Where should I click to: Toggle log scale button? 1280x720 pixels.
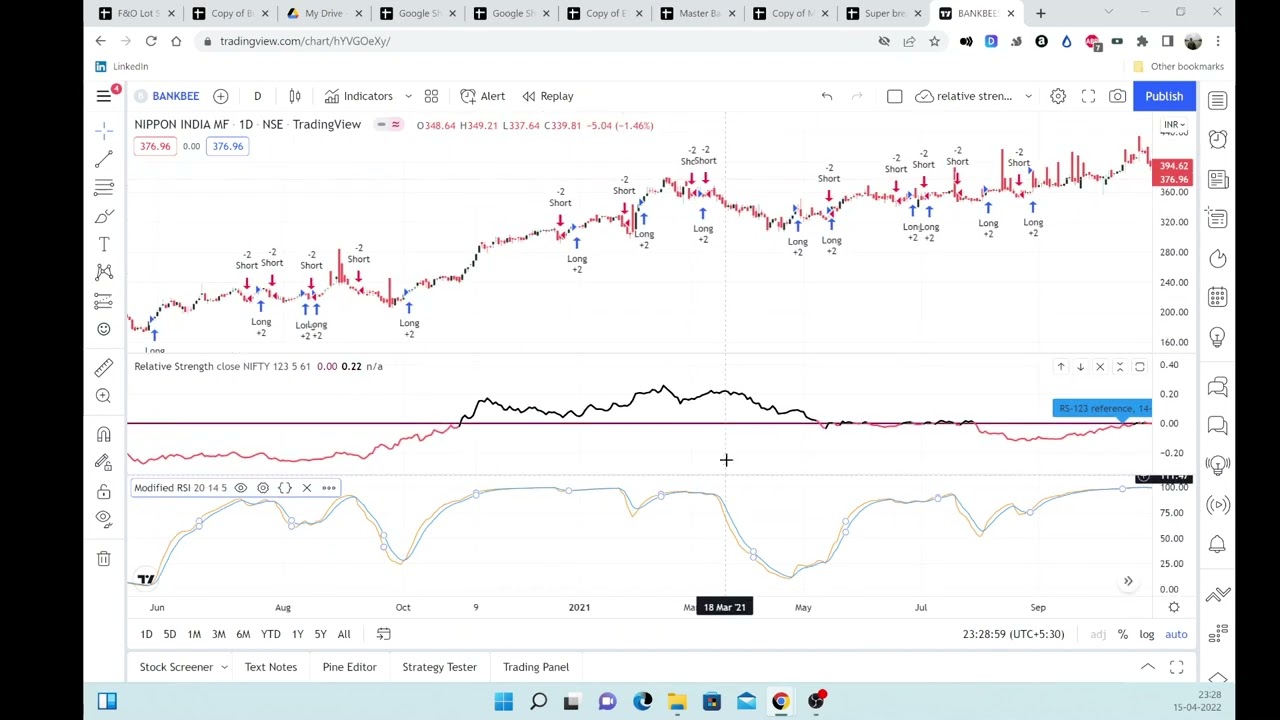(1147, 634)
